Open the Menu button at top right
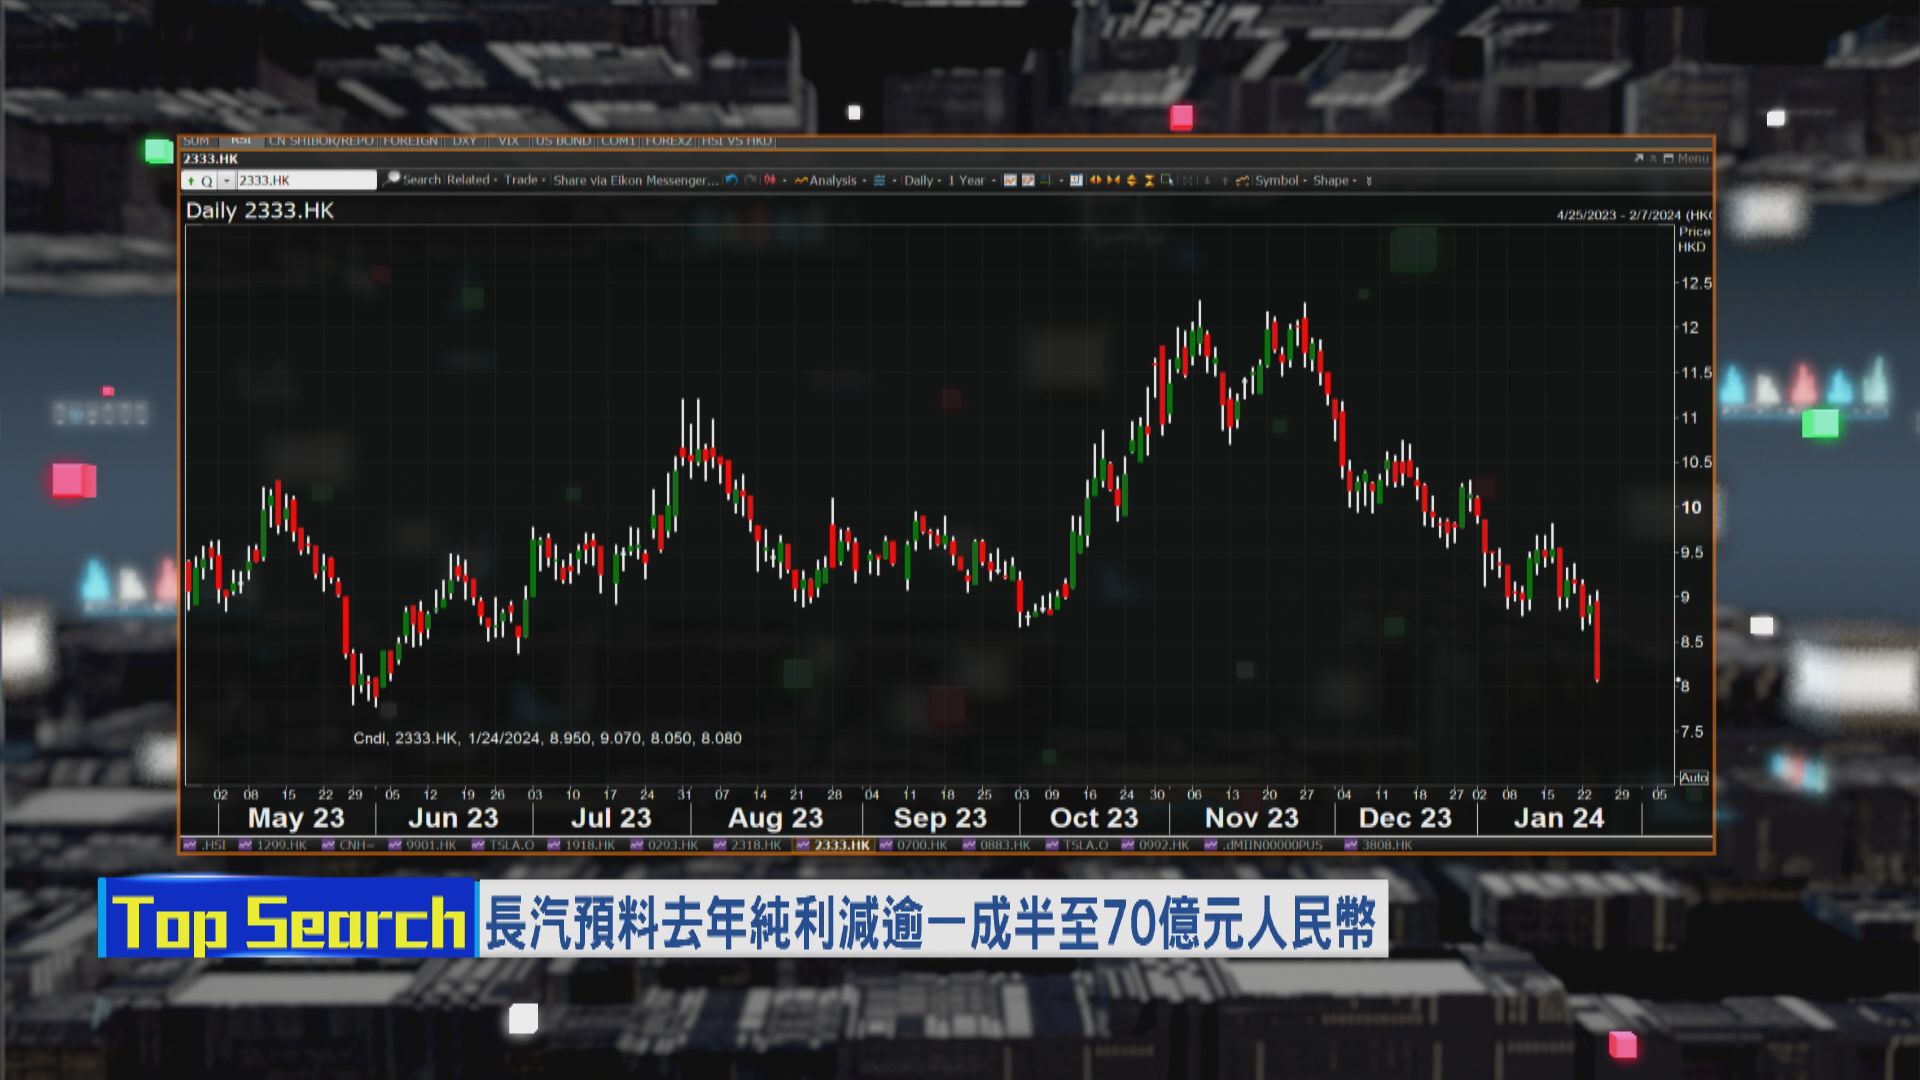 (x=1693, y=158)
